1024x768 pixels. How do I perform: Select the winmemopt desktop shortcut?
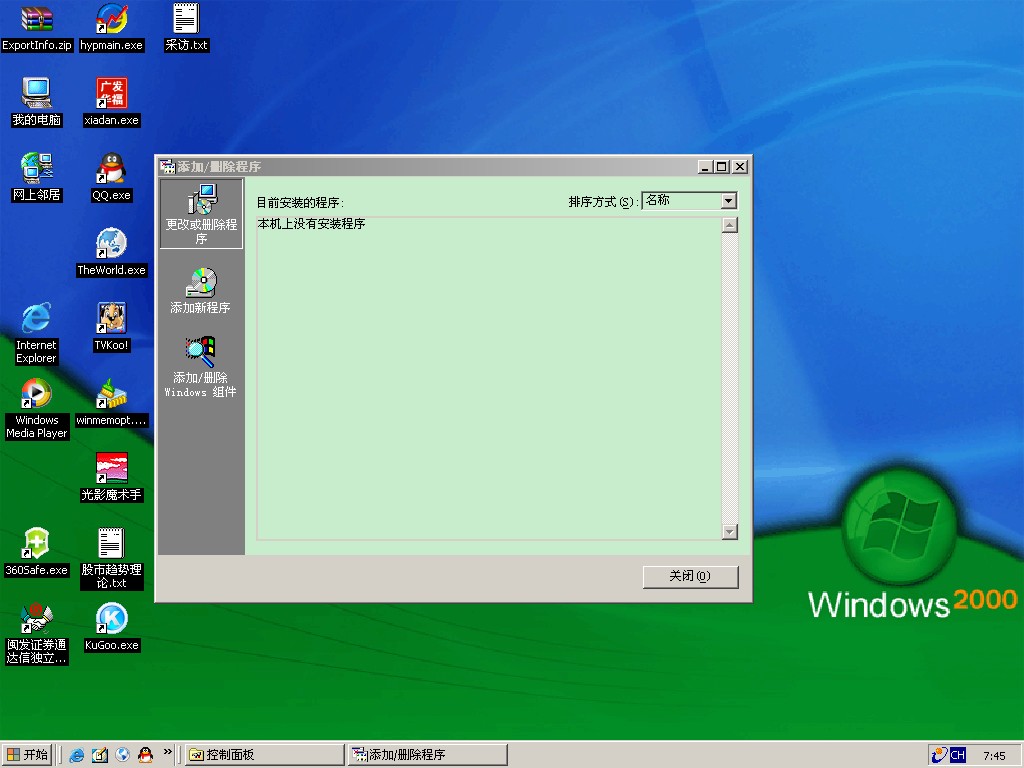pyautogui.click(x=112, y=402)
